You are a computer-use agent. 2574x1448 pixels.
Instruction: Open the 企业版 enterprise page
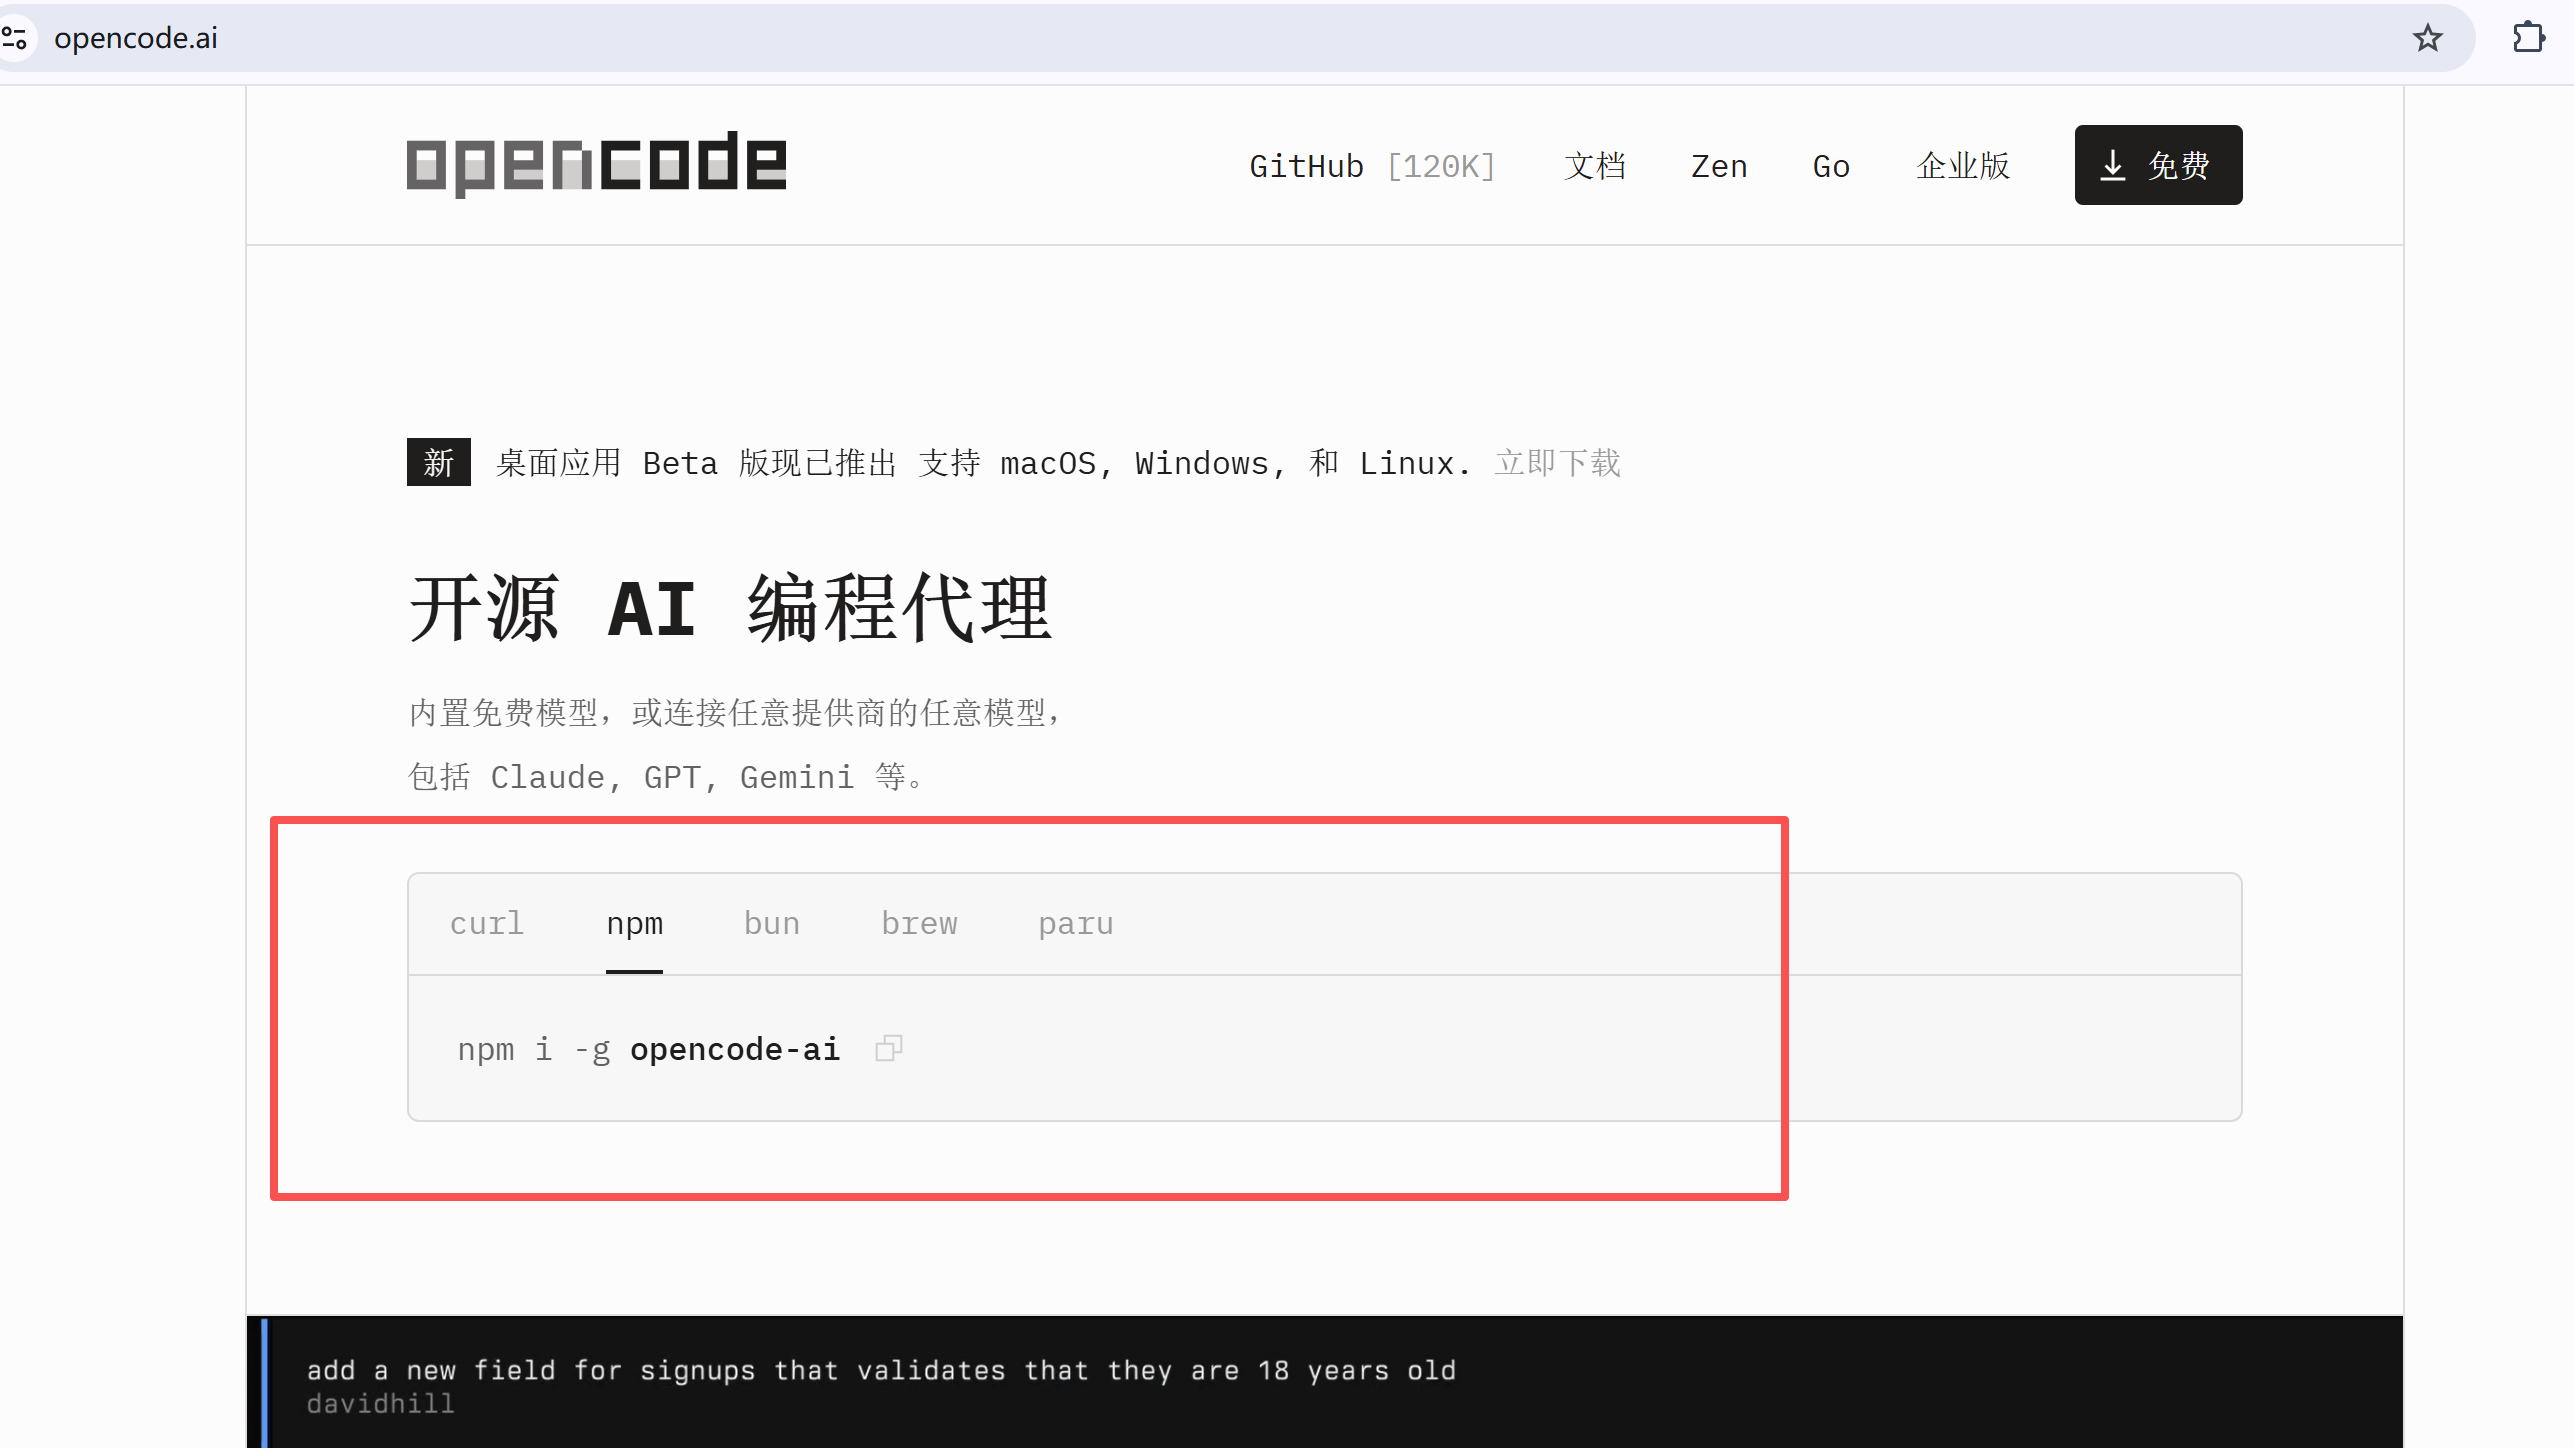tap(1962, 166)
